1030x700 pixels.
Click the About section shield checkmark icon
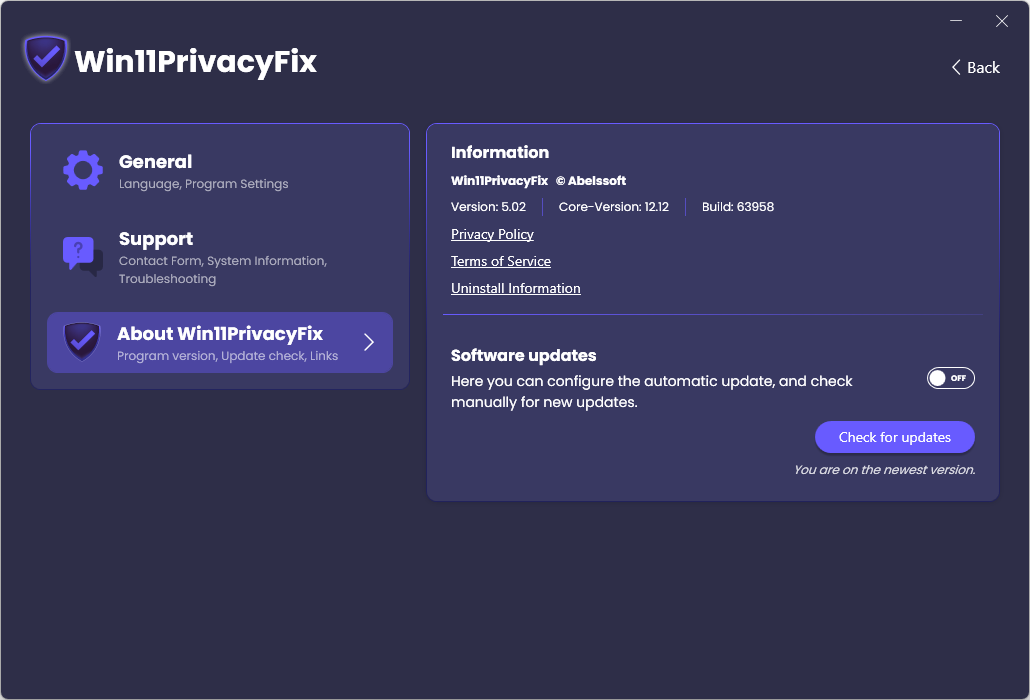[82, 341]
